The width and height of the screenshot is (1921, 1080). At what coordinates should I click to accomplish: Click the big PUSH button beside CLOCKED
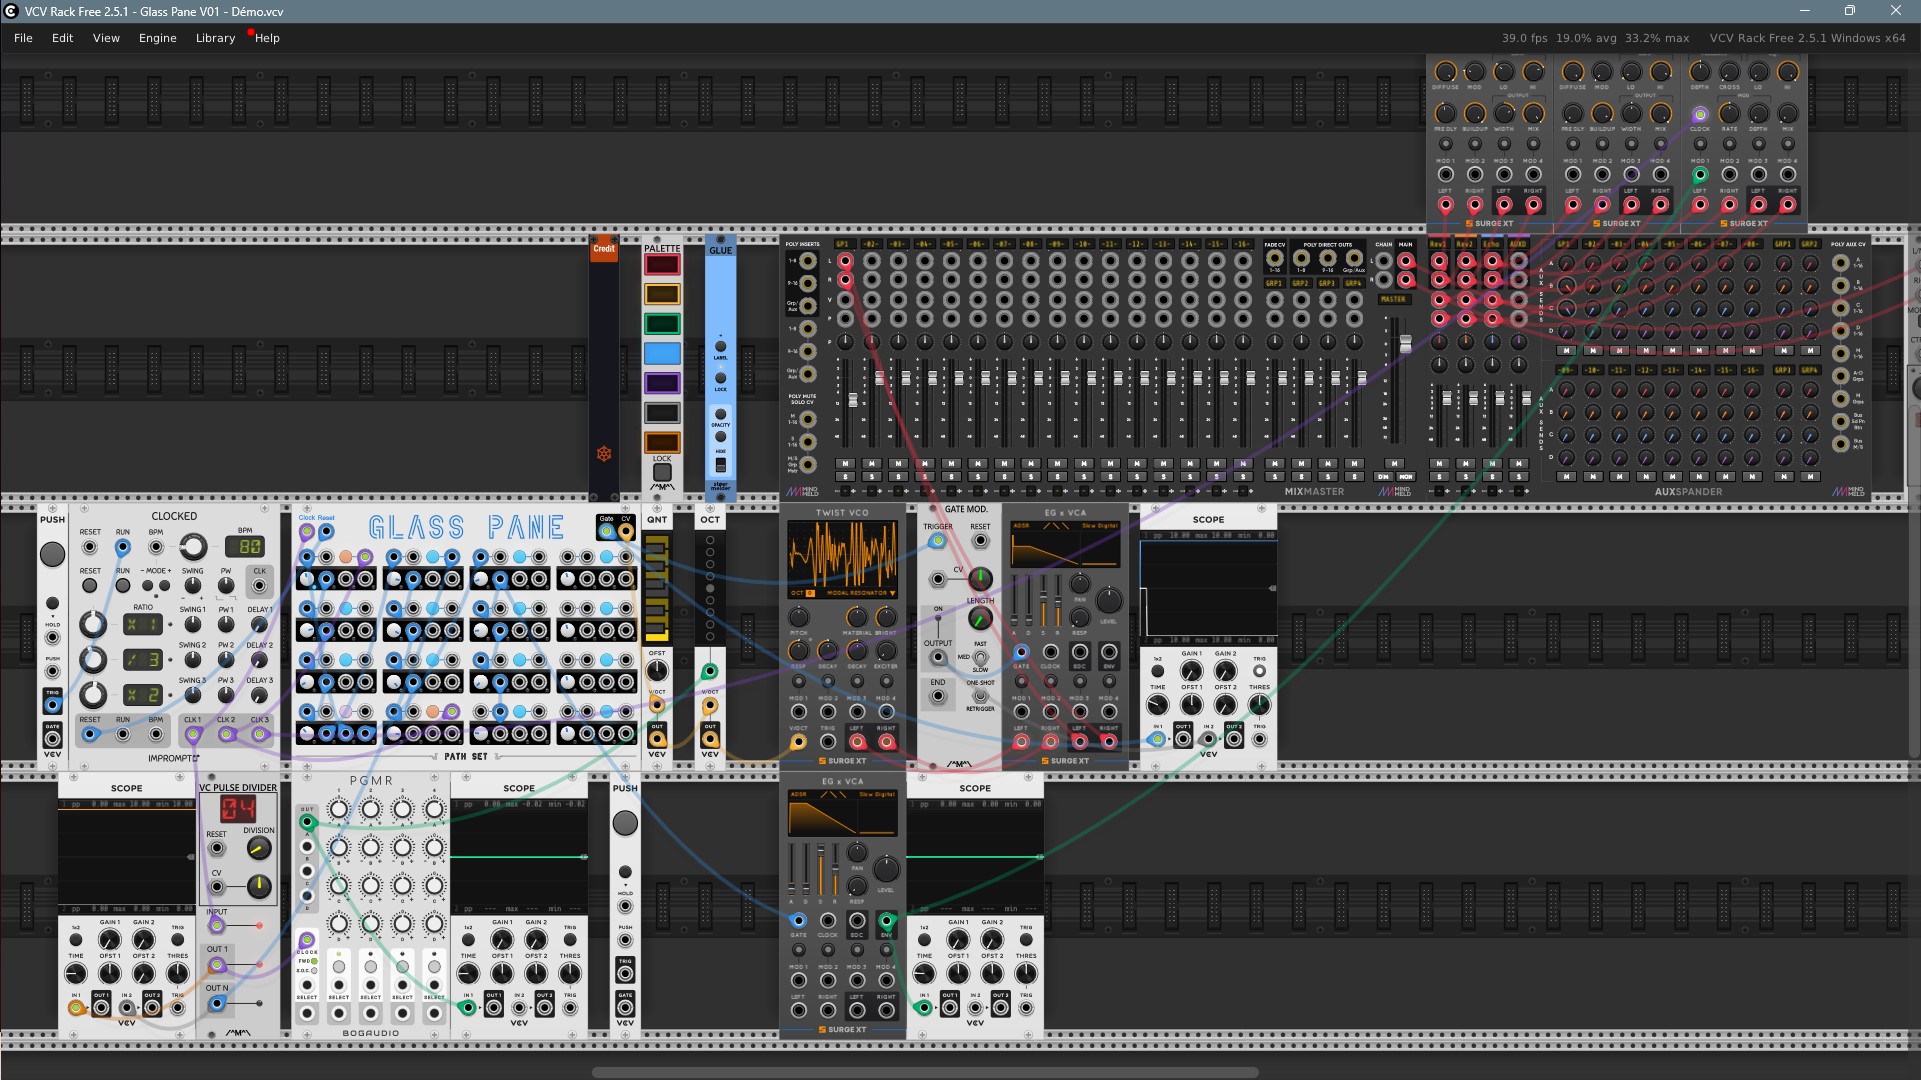tap(52, 553)
